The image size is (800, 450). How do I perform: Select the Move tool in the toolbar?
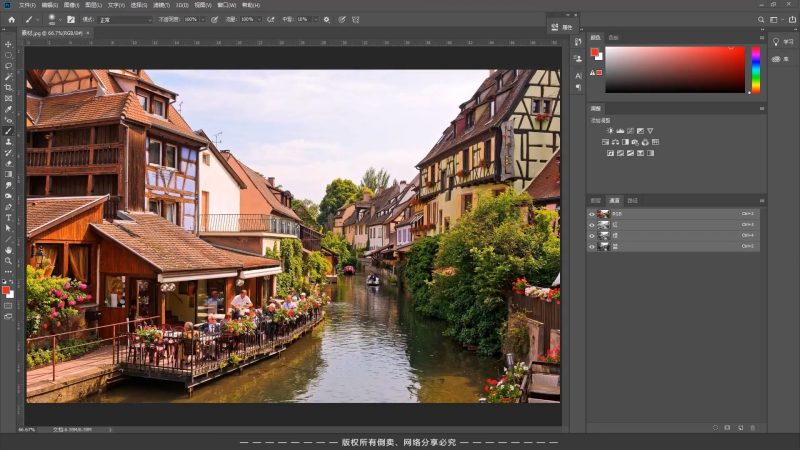[x=8, y=44]
